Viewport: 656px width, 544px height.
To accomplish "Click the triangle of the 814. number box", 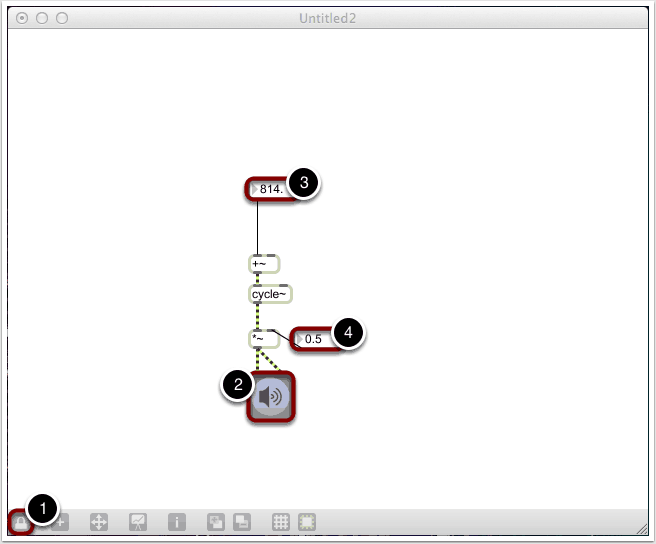I will point(254,189).
